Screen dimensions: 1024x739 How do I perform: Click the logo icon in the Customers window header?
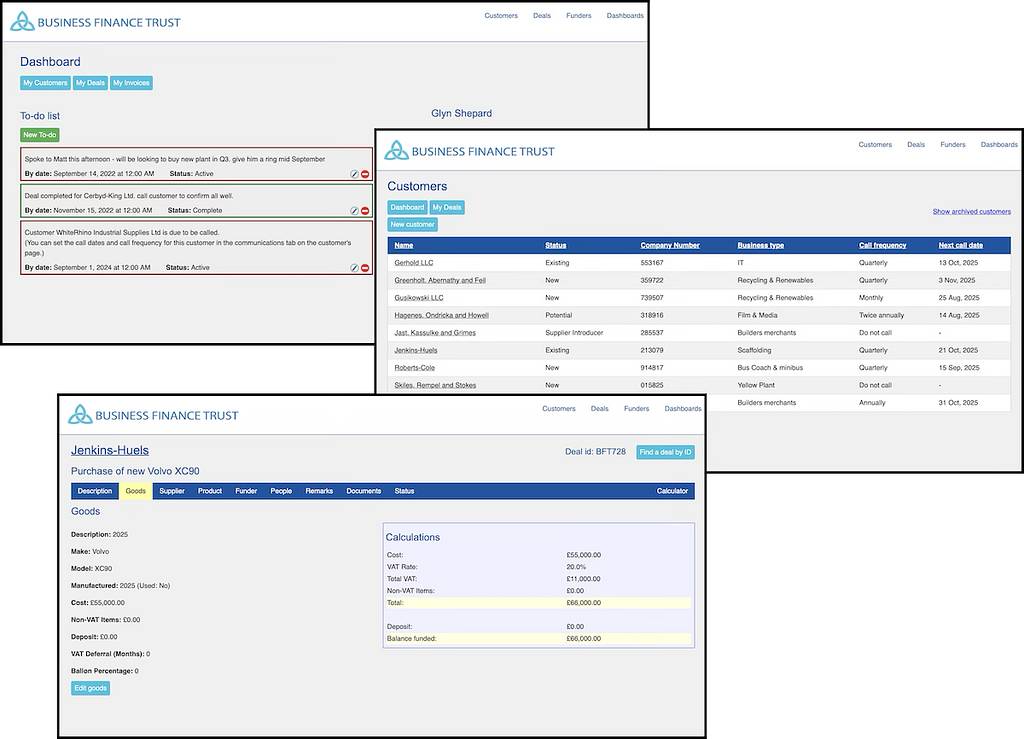pyautogui.click(x=398, y=152)
